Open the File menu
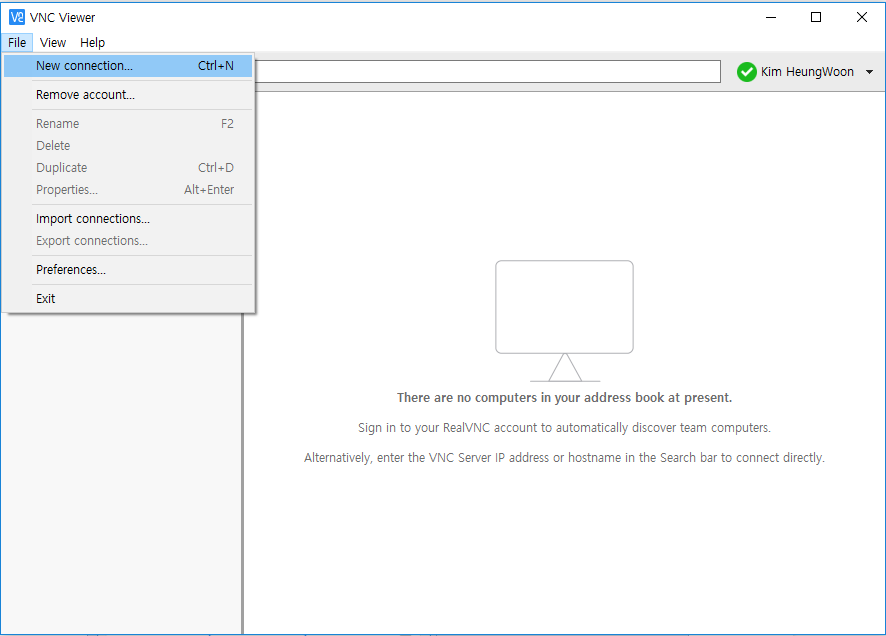The height and width of the screenshot is (636, 886). click(17, 42)
